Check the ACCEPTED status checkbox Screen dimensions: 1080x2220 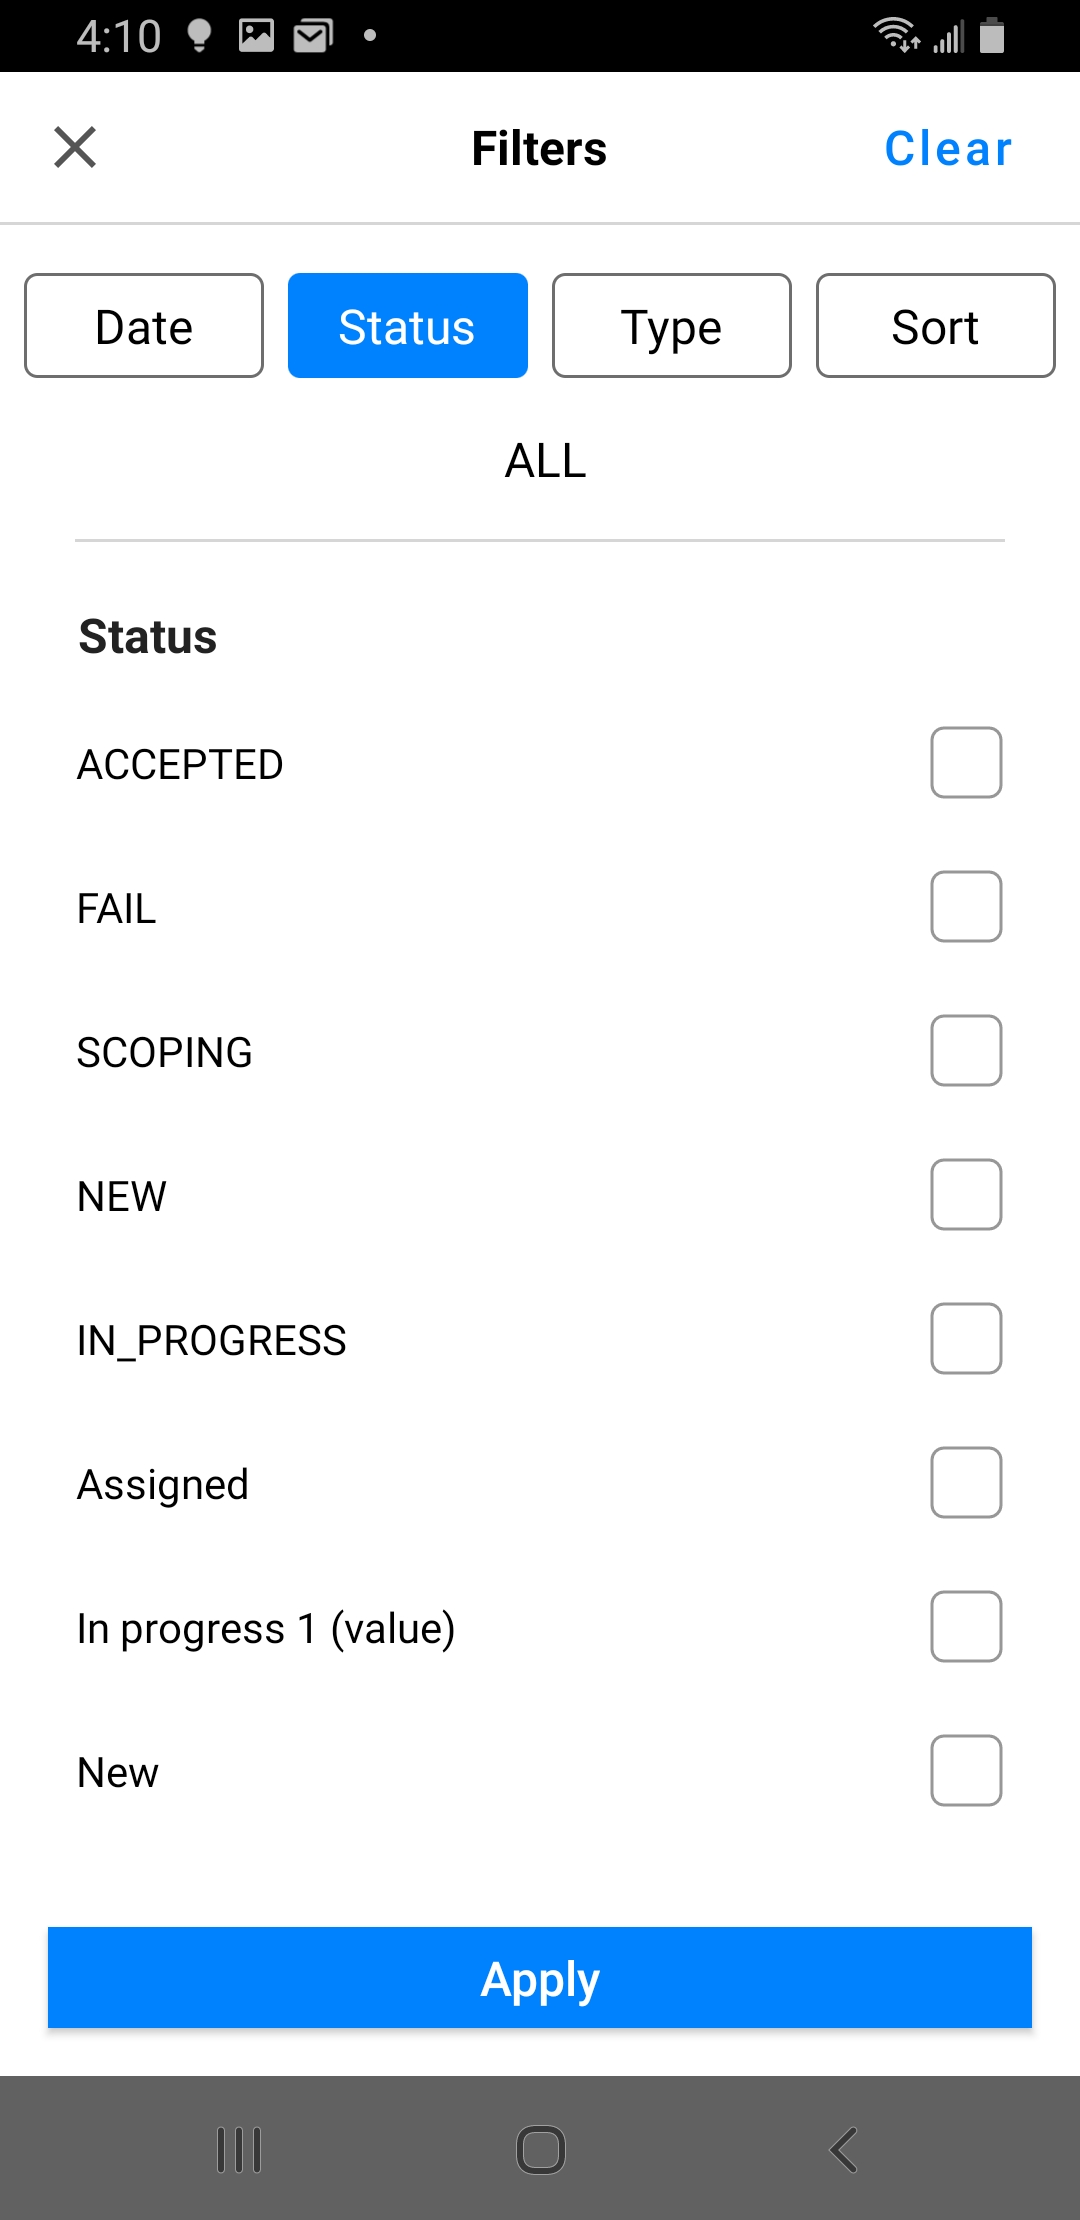click(x=966, y=763)
